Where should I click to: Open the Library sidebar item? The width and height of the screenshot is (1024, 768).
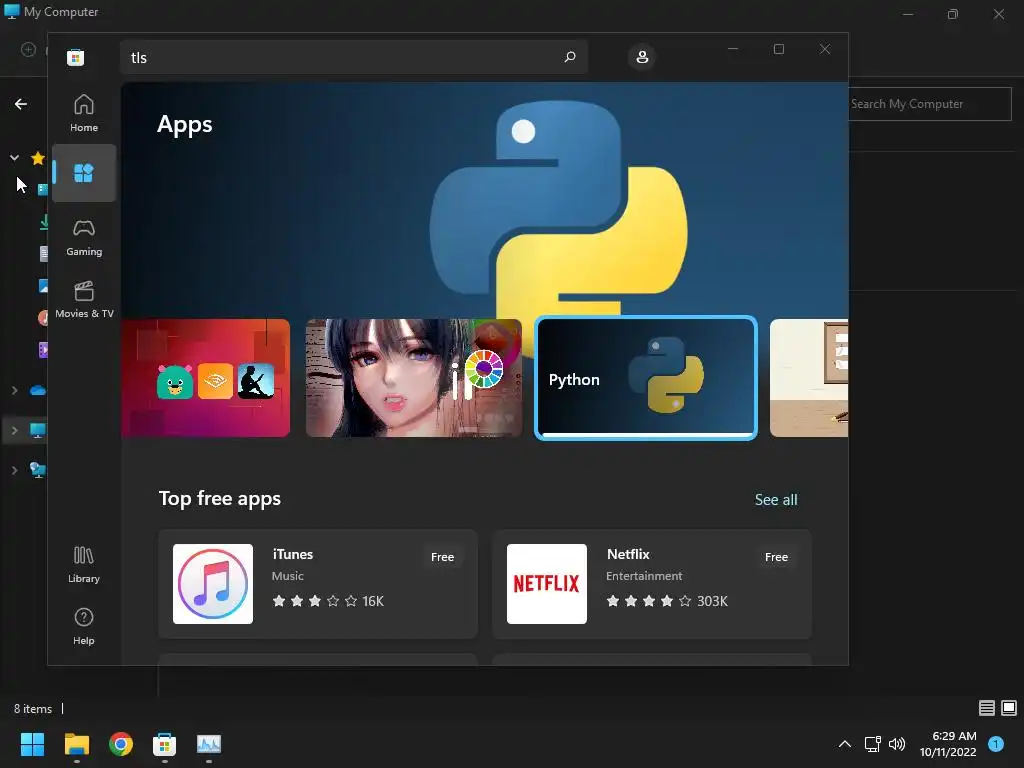(x=84, y=565)
